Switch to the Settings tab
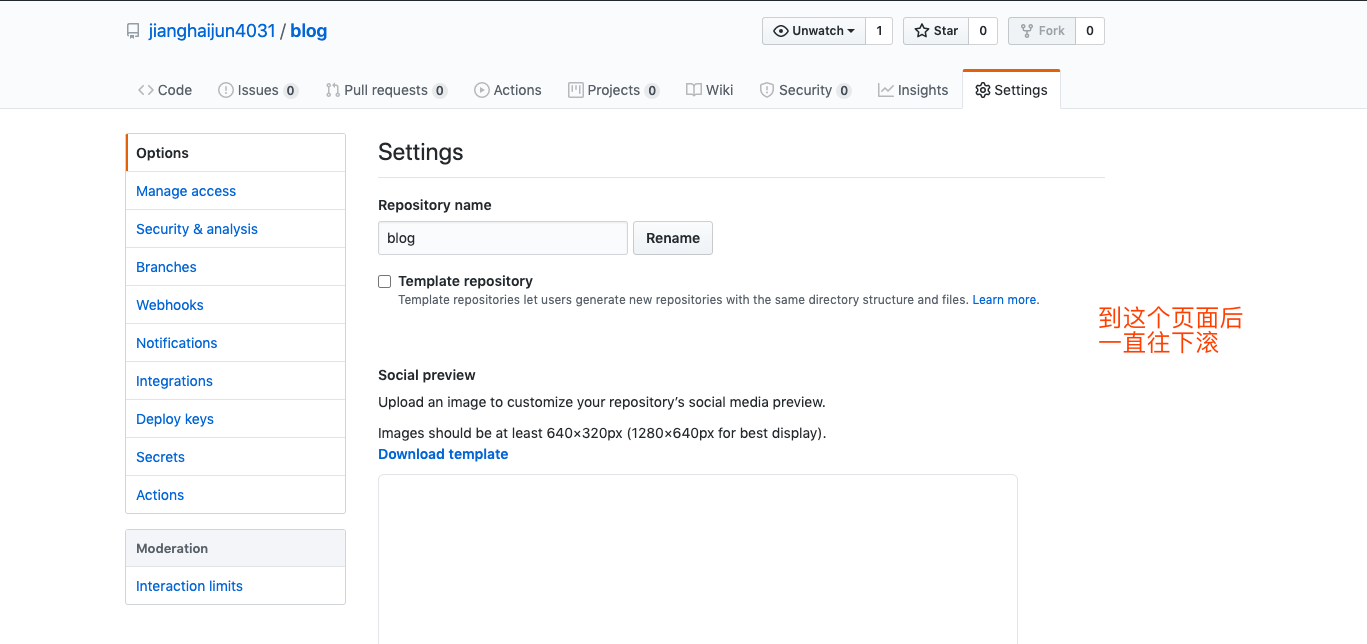The width and height of the screenshot is (1367, 644). pyautogui.click(x=1011, y=90)
